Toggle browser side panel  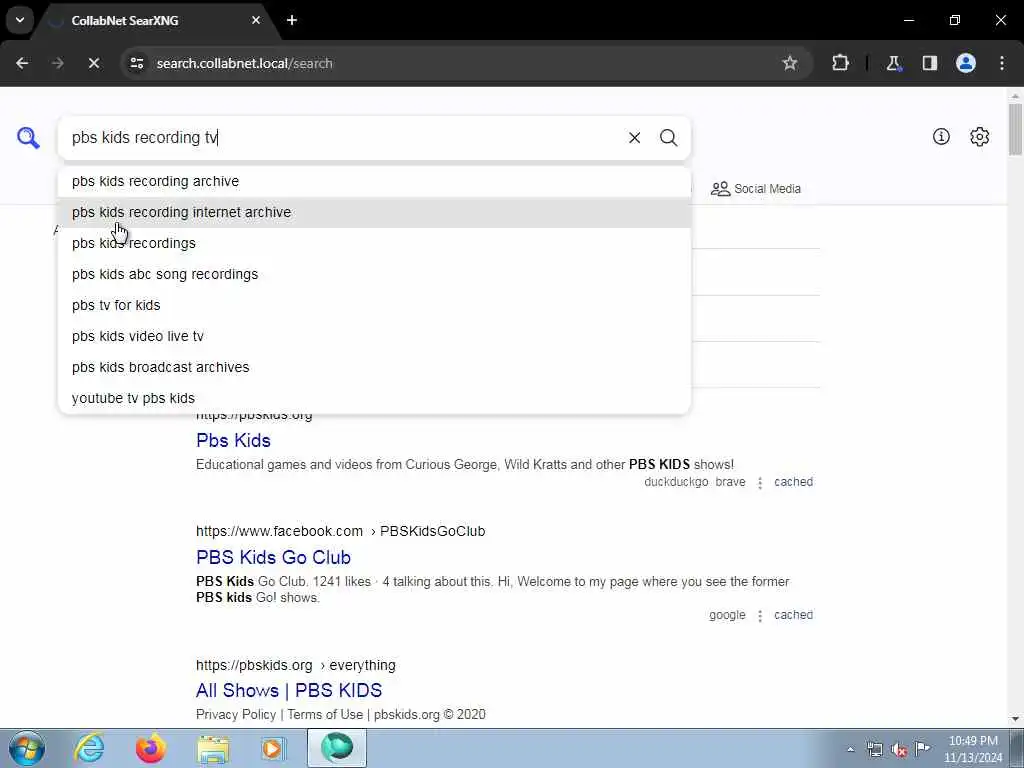pyautogui.click(x=929, y=63)
